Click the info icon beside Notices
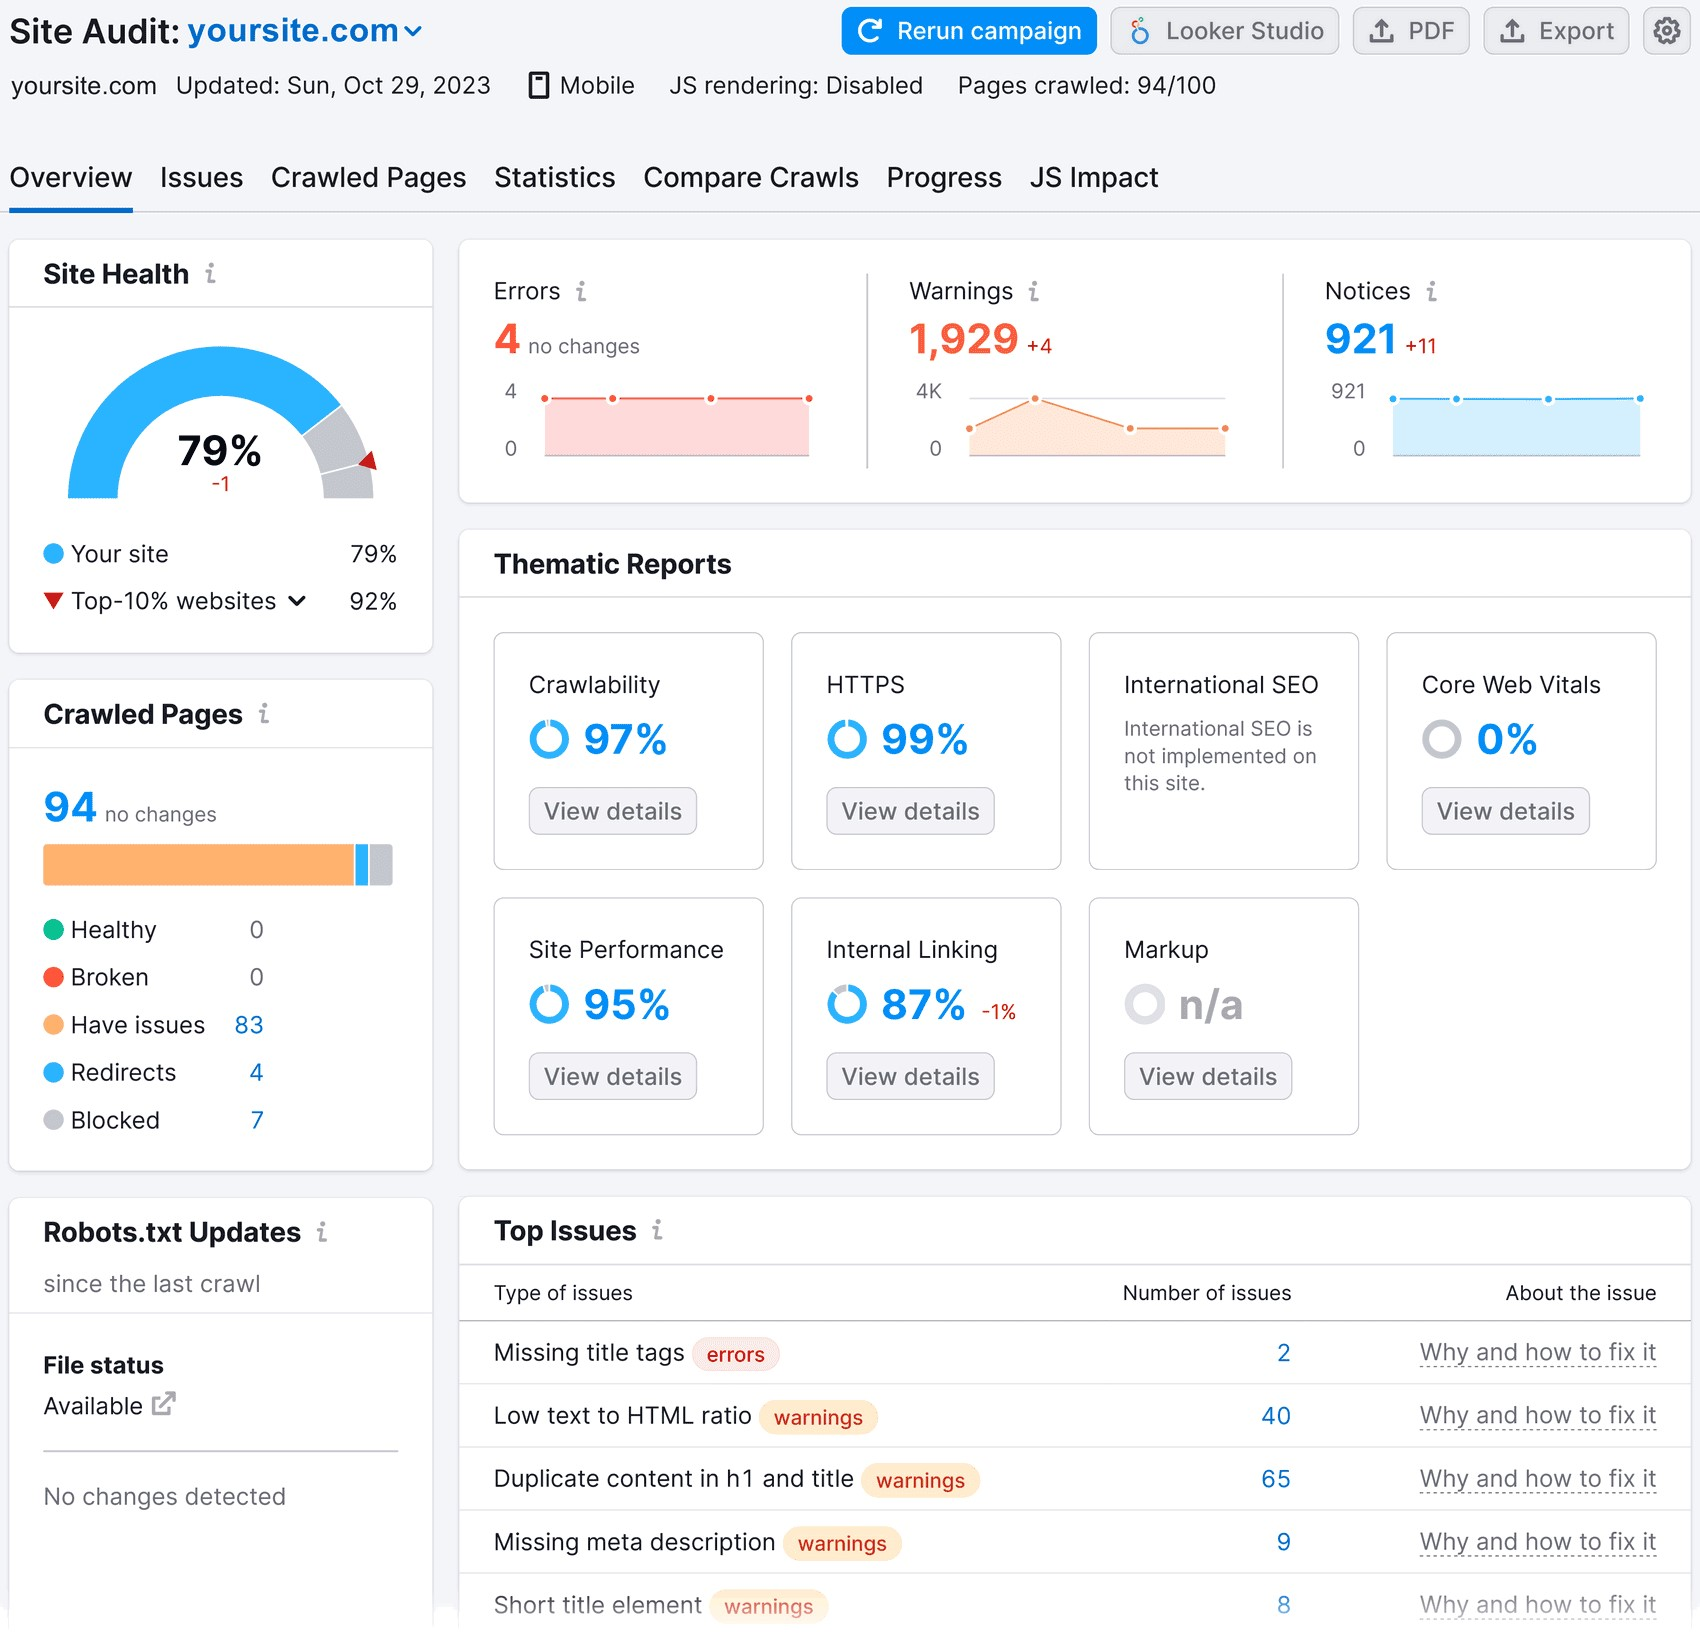 [x=1431, y=291]
